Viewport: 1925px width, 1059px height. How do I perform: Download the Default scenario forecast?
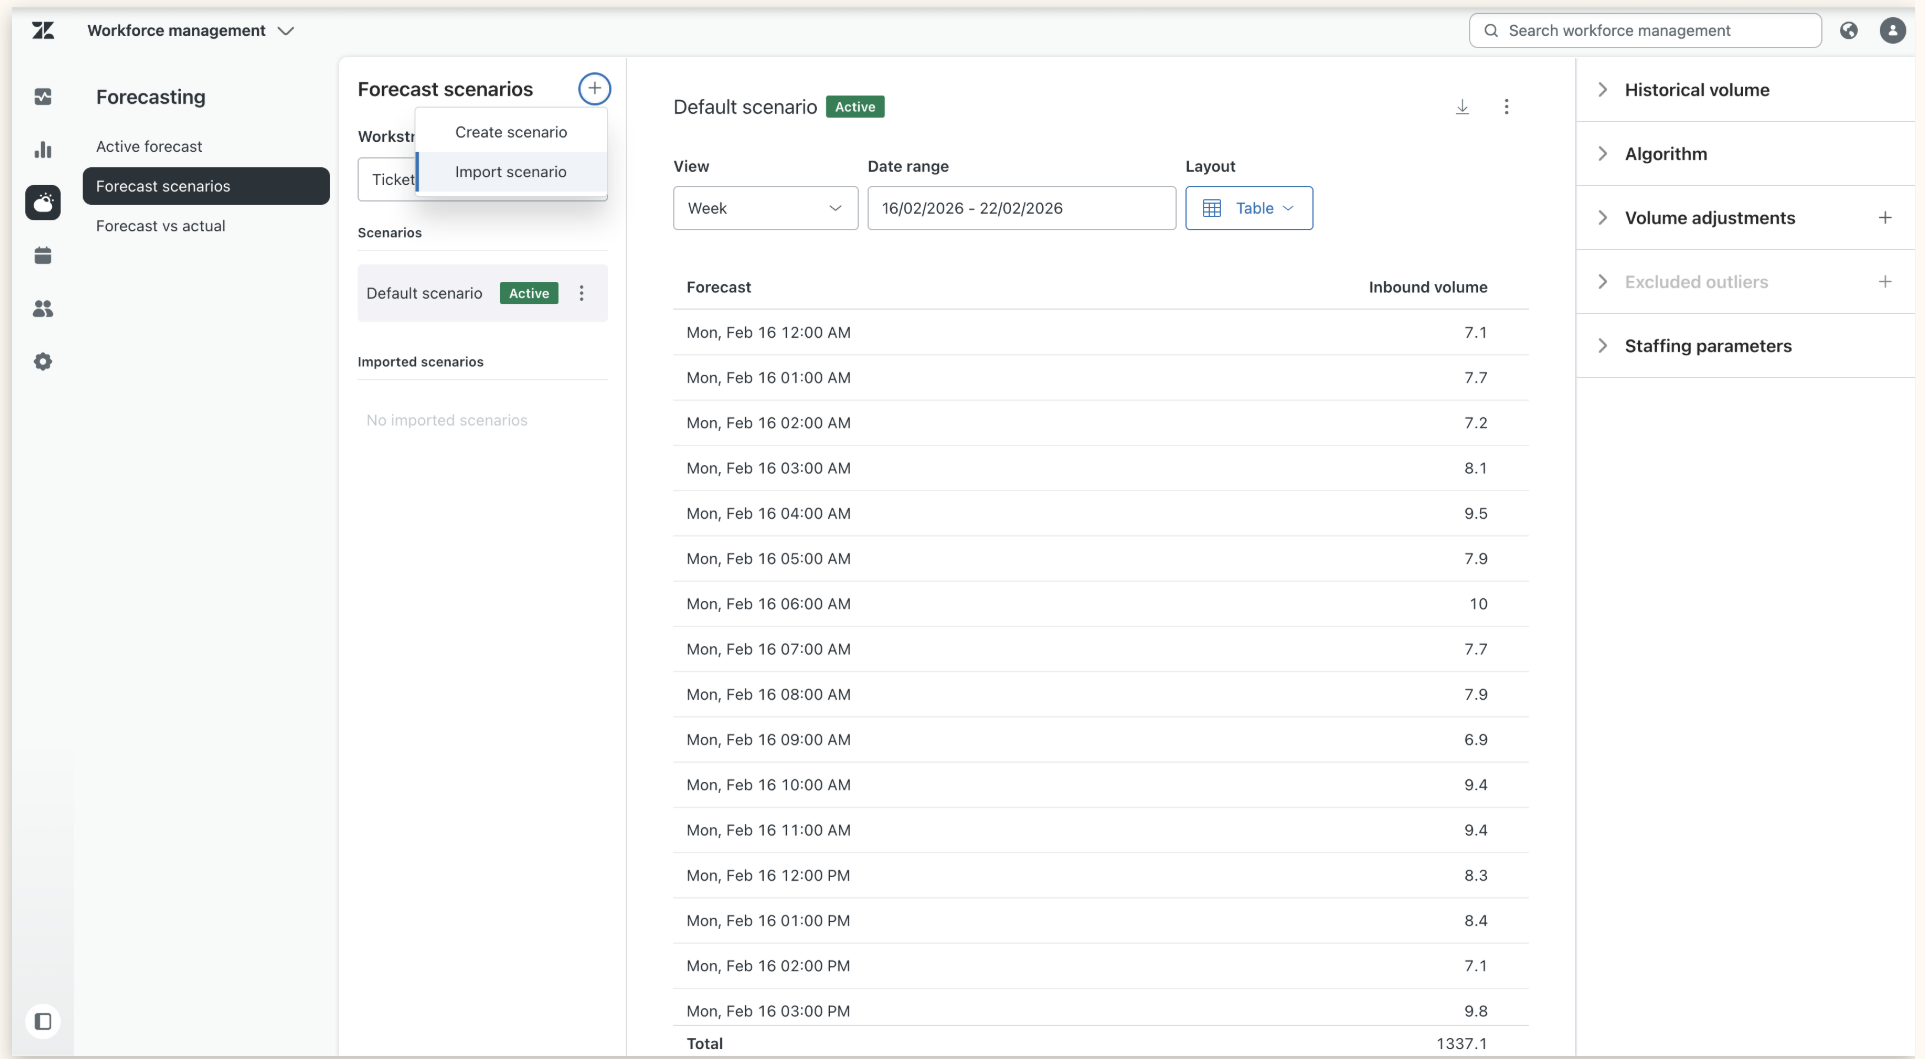[x=1462, y=107]
